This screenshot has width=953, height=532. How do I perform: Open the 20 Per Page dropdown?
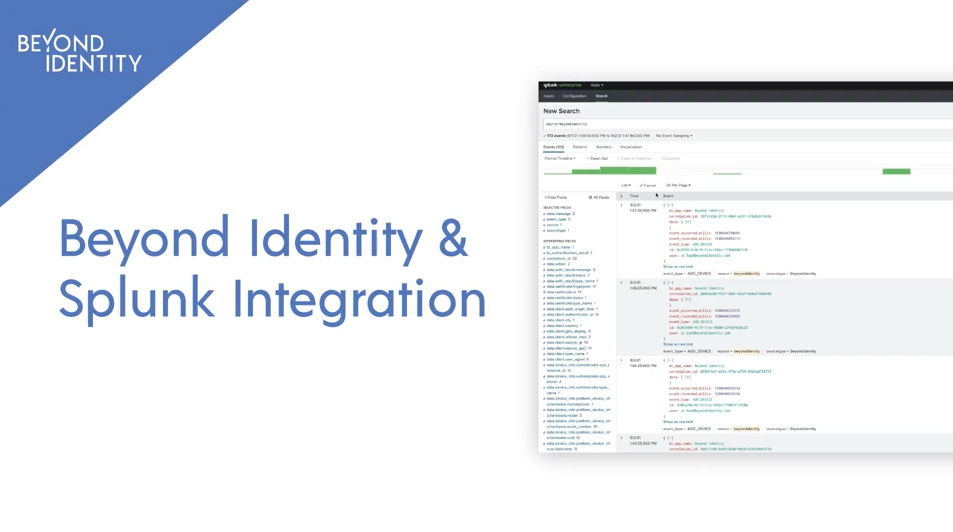(x=678, y=185)
